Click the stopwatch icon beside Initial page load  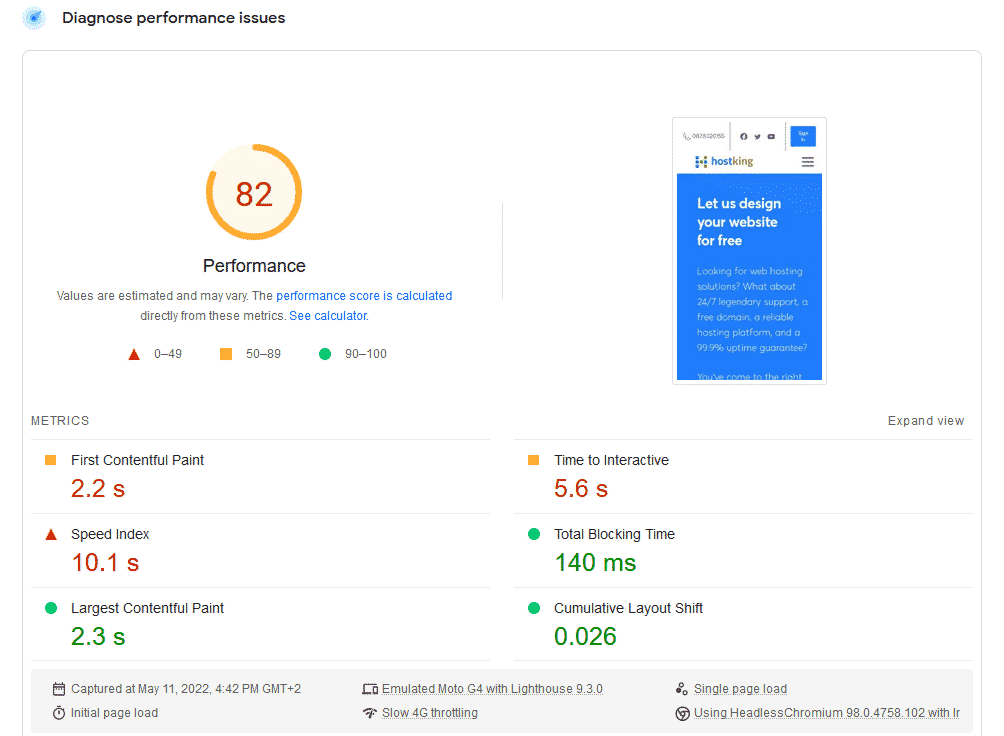[59, 713]
